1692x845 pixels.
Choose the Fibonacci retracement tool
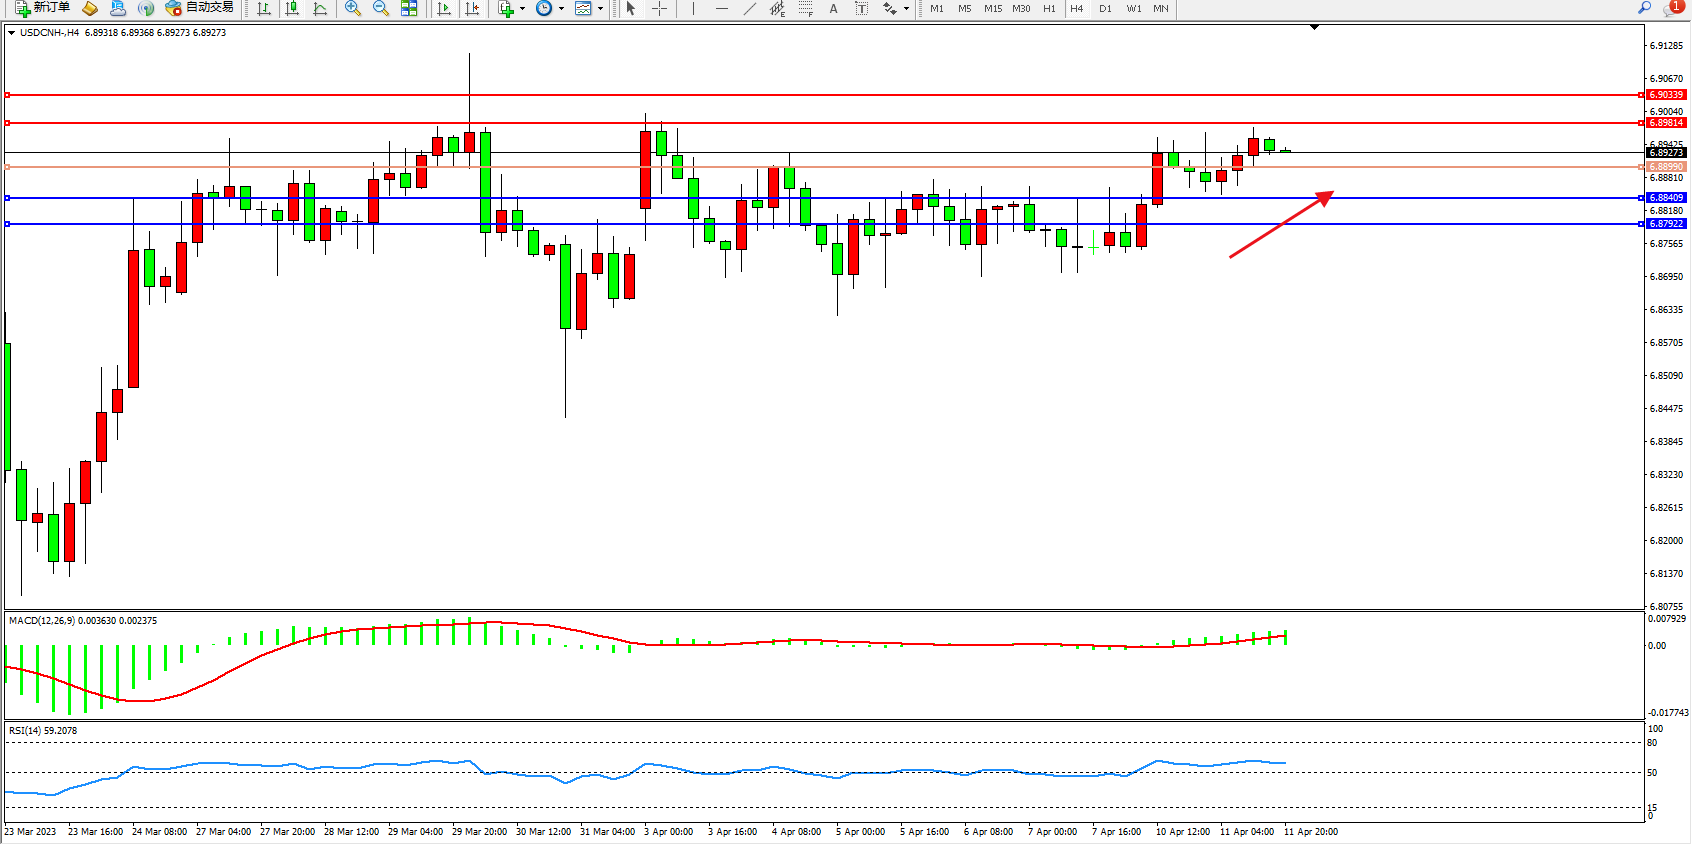tap(806, 8)
